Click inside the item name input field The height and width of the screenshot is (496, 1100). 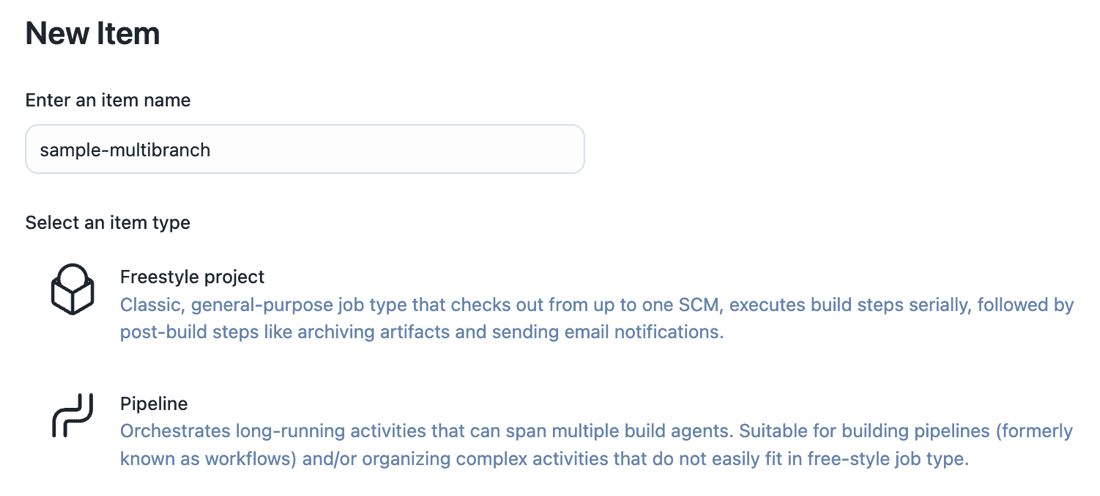[x=304, y=149]
